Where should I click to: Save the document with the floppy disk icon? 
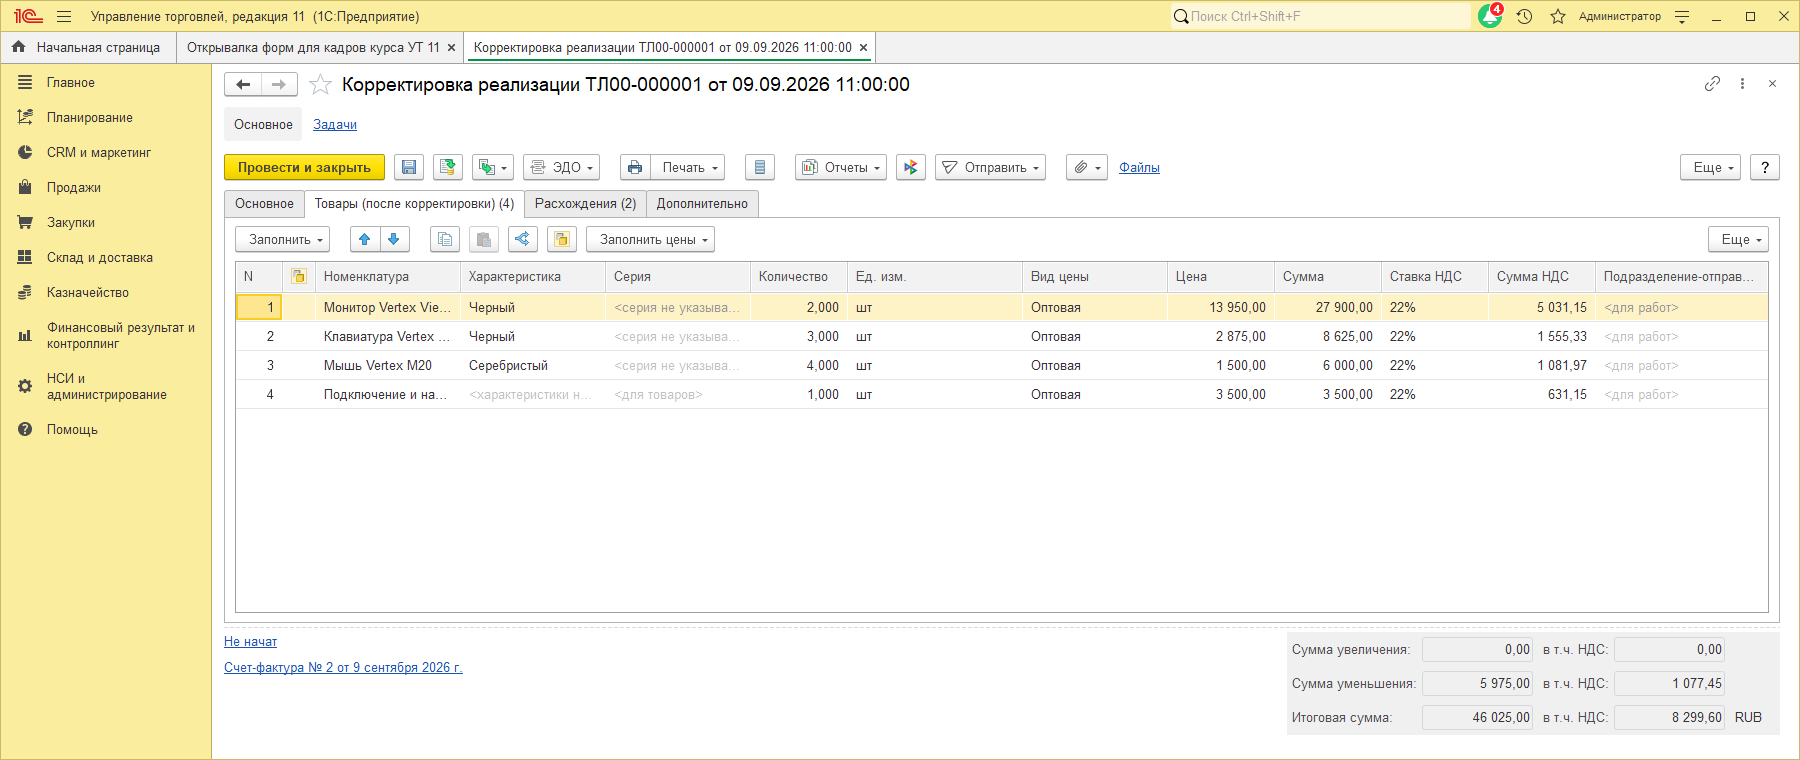(409, 168)
